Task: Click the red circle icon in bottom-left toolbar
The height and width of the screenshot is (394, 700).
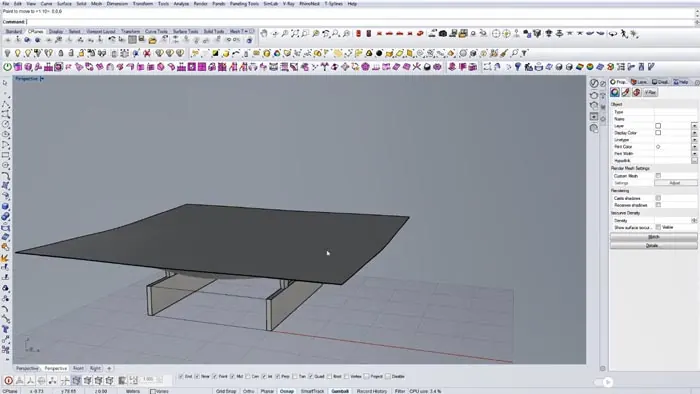Action: coord(8,381)
